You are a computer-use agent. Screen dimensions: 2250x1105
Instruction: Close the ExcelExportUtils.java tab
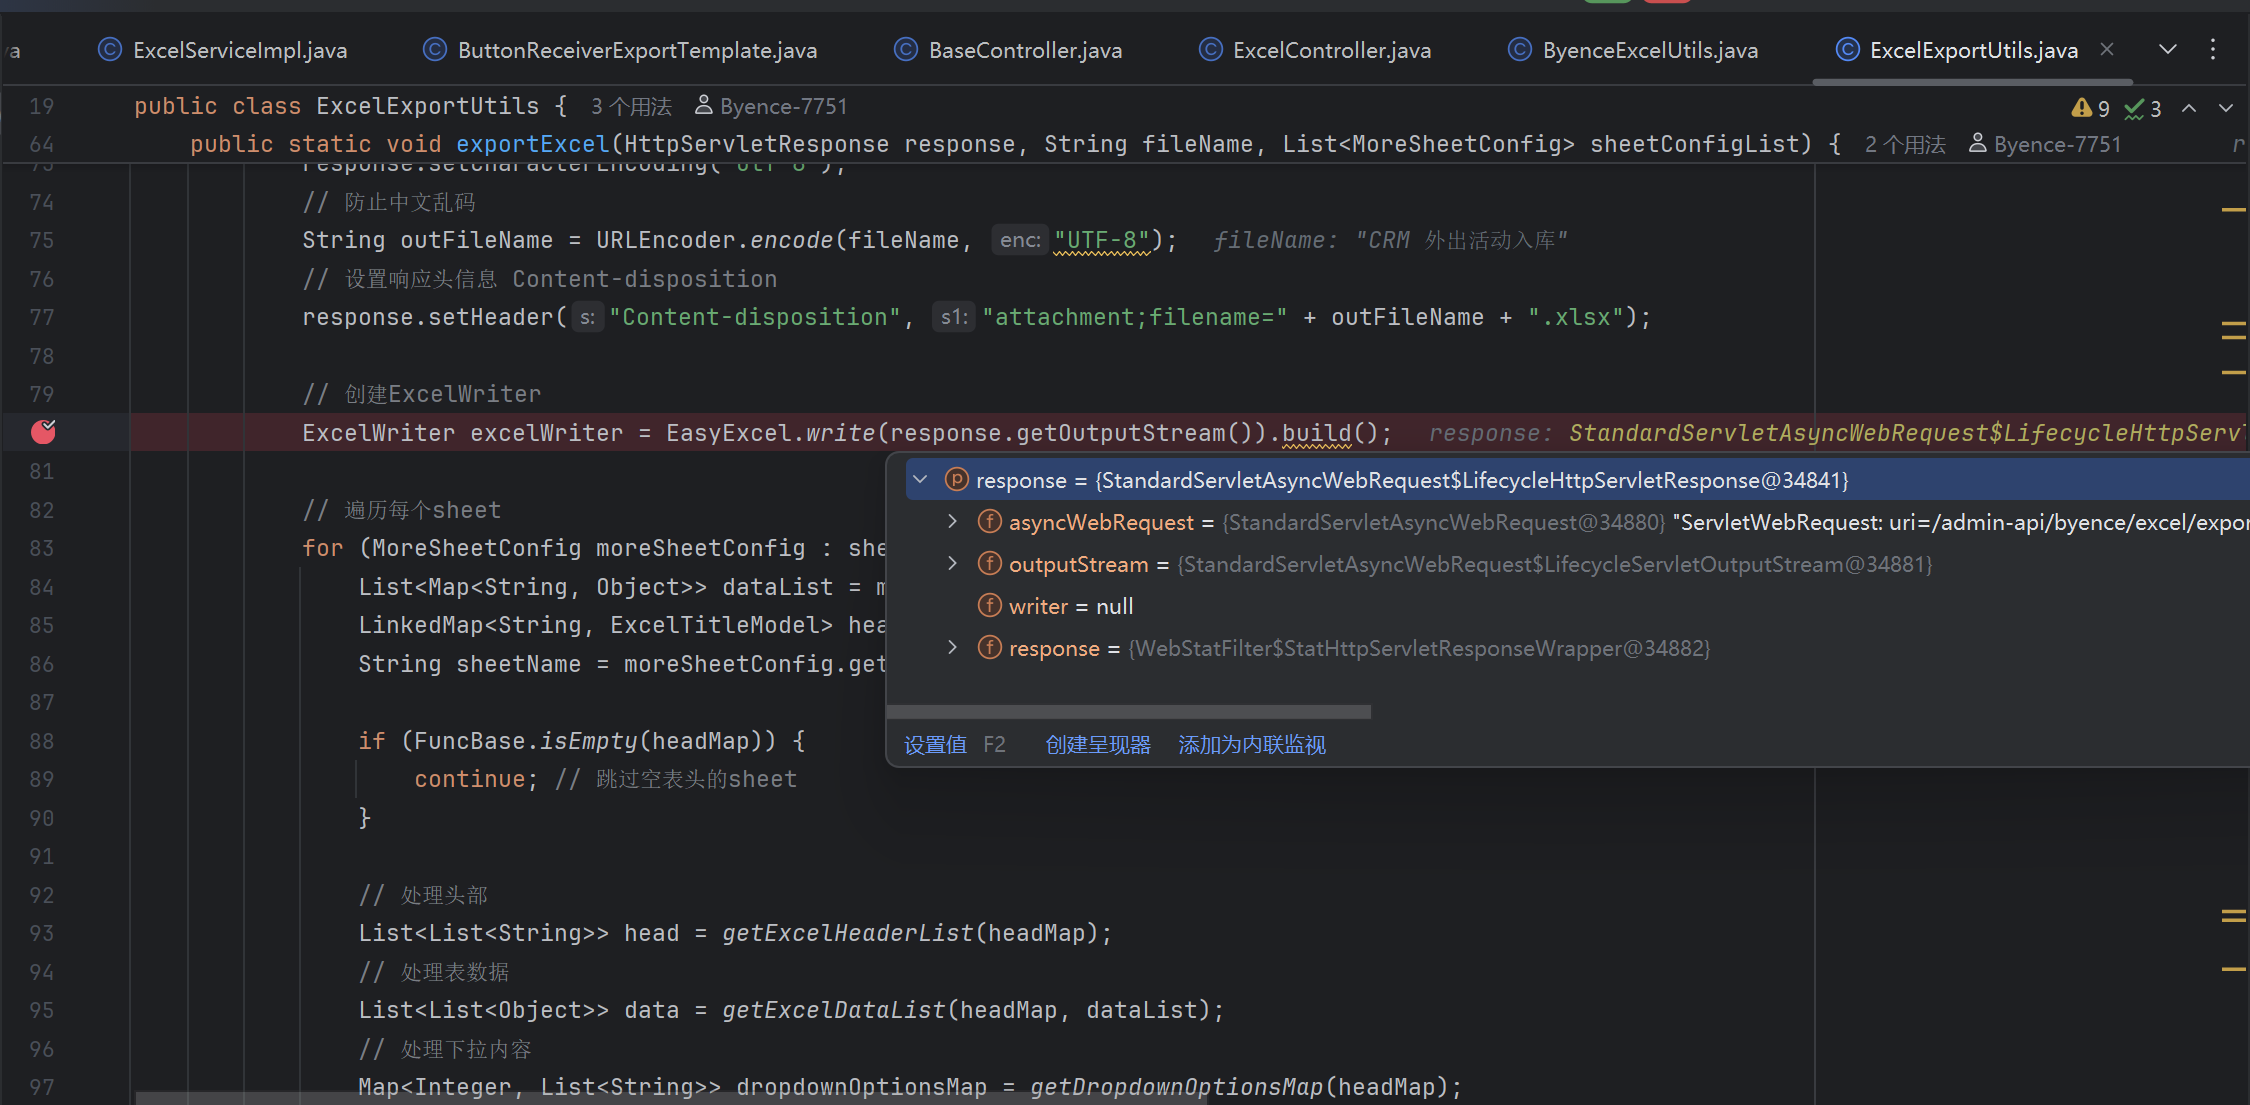pos(2107,49)
